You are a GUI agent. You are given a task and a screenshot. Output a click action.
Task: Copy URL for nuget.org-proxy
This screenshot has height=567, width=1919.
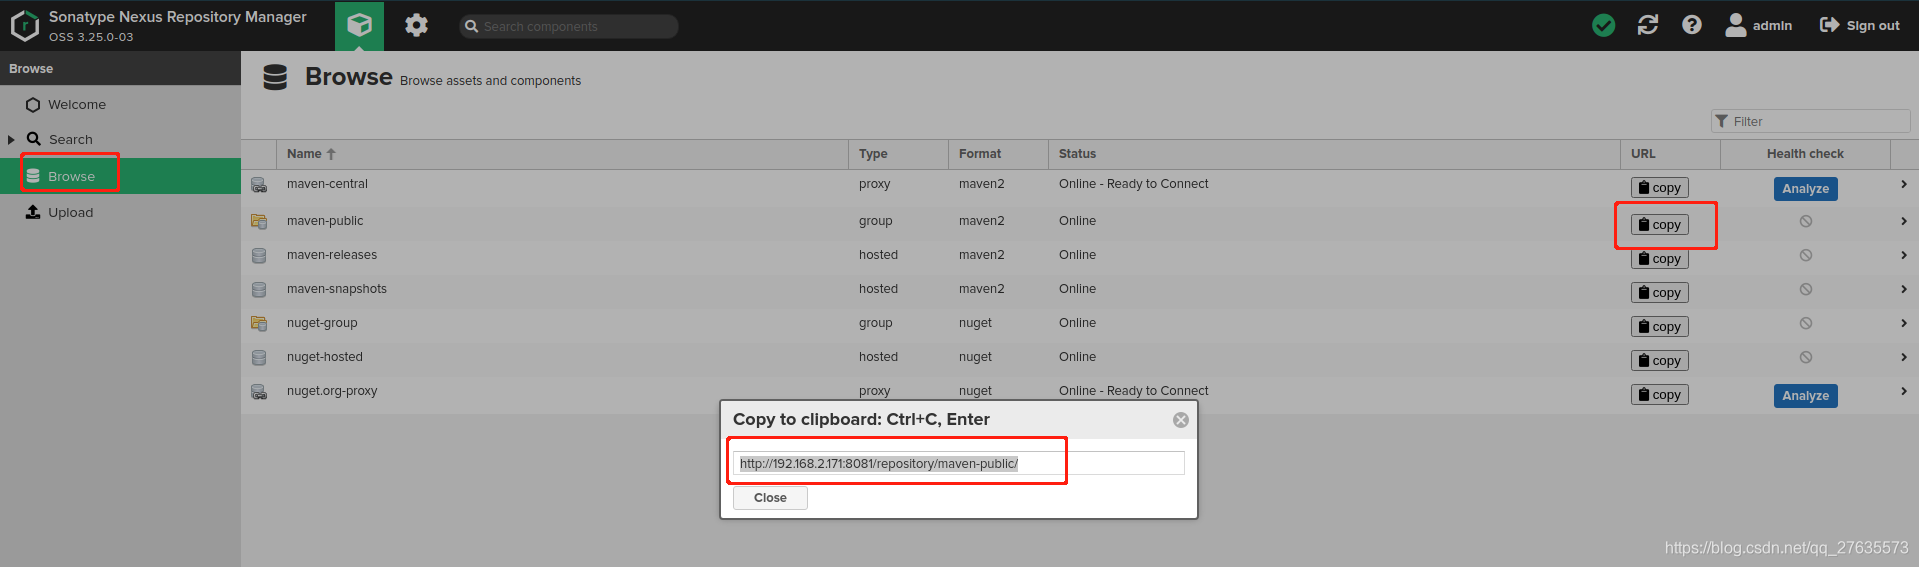click(x=1660, y=395)
